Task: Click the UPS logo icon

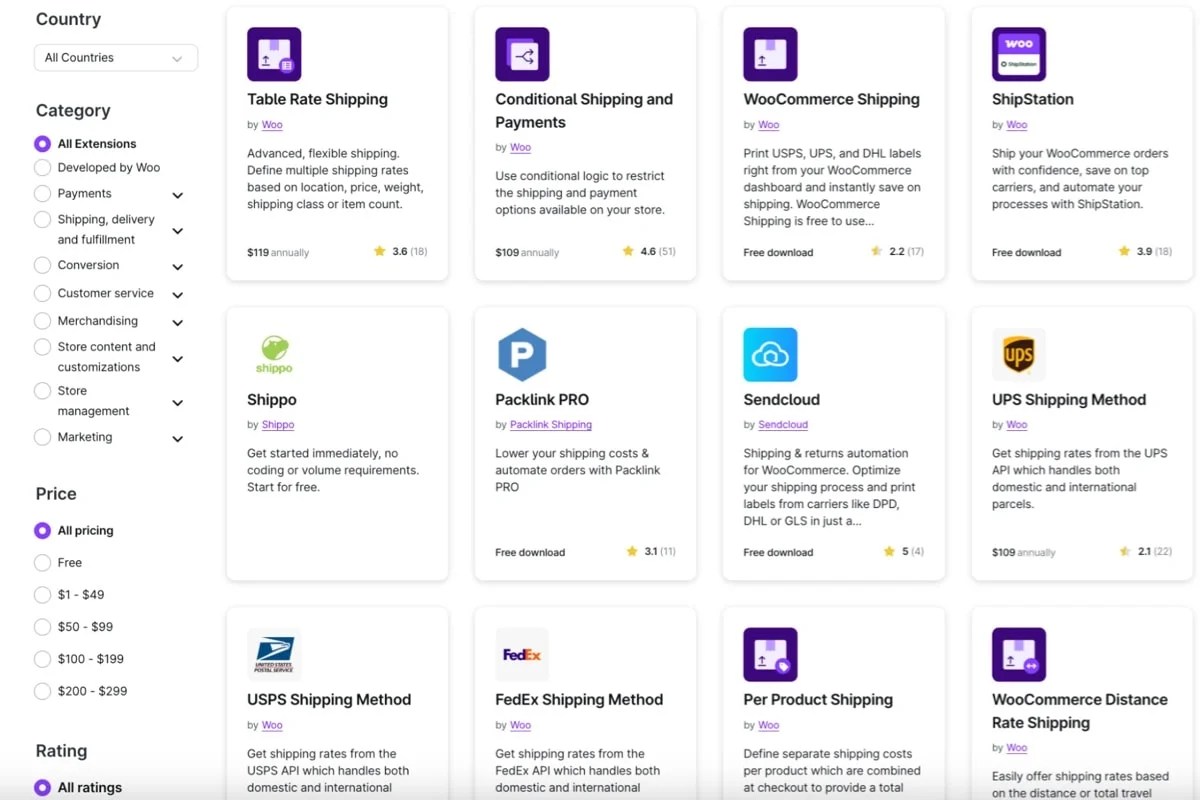Action: pyautogui.click(x=1018, y=354)
